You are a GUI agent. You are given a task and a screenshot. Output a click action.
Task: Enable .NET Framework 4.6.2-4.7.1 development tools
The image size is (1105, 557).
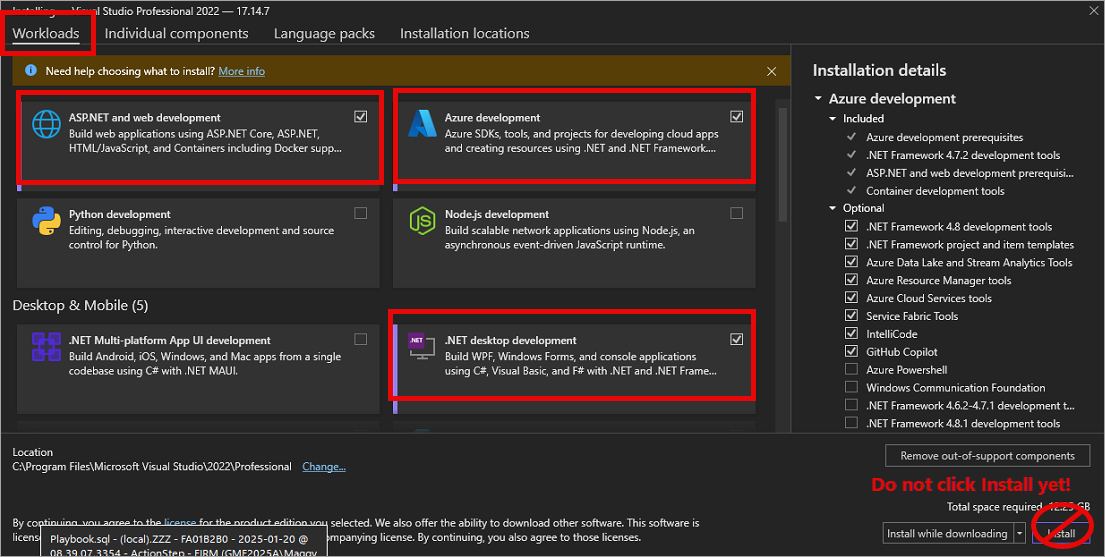(851, 405)
